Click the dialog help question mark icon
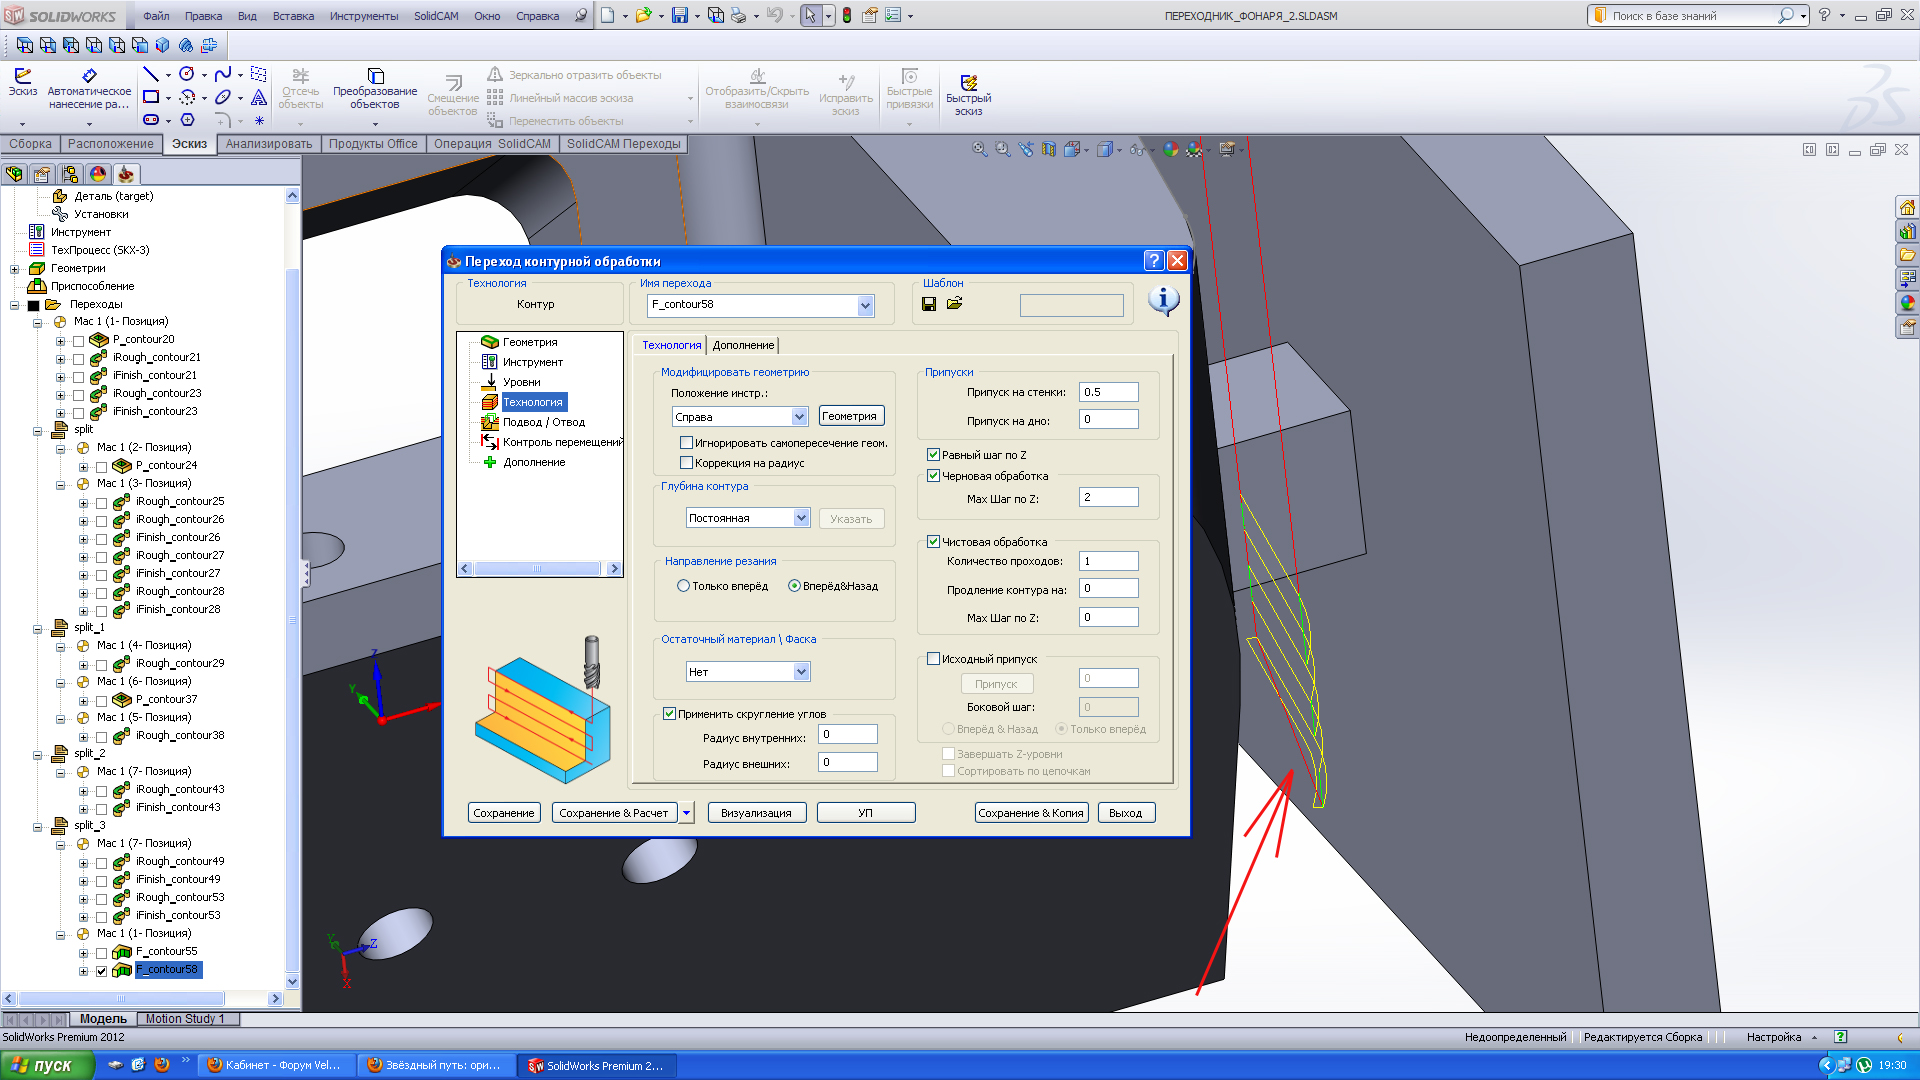1920x1080 pixels. 1154,261
